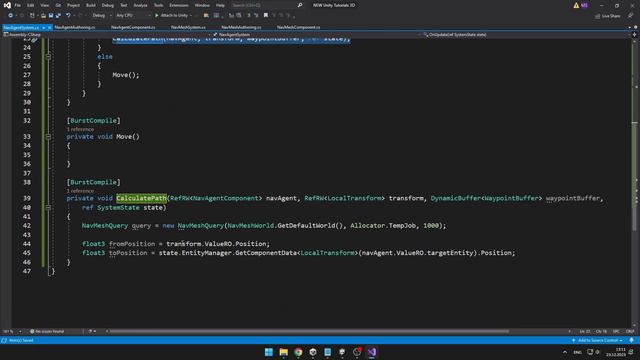Switch to NavMeshComponent.cs tab
The image size is (640, 360).
(x=298, y=27)
